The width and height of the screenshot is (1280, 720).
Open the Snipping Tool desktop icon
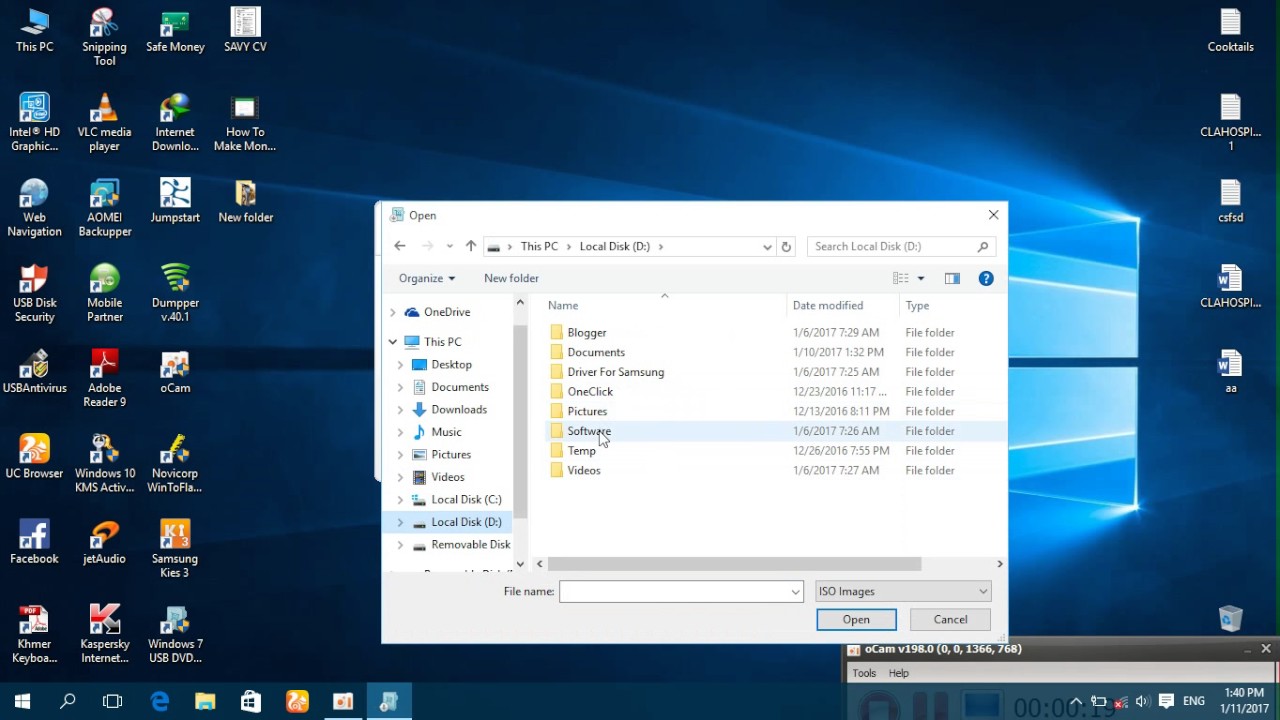(104, 37)
